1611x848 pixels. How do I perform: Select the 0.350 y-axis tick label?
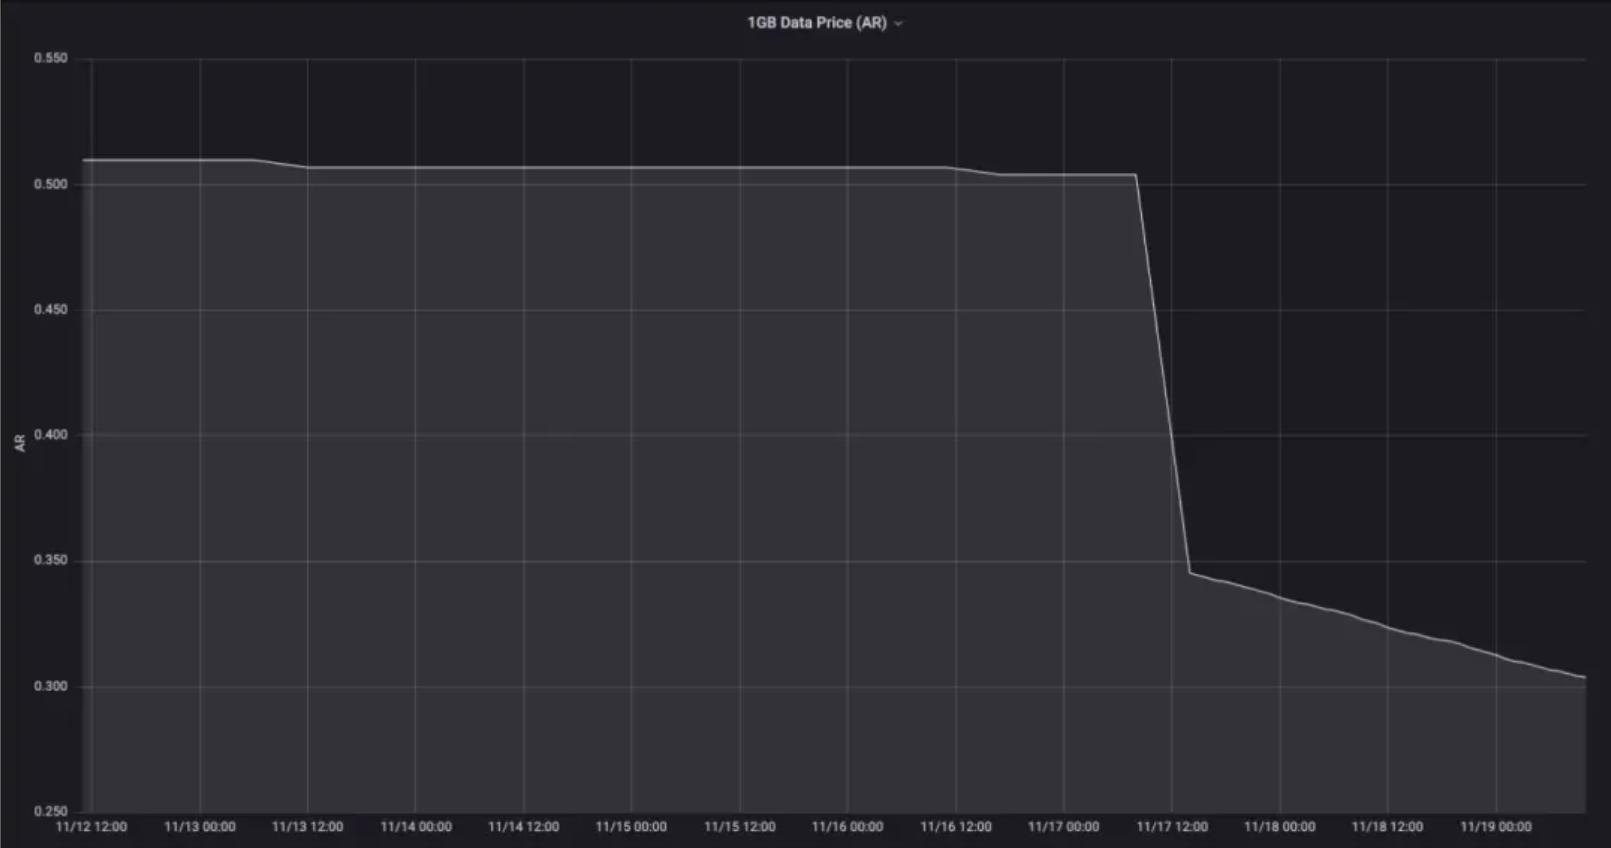(x=51, y=560)
